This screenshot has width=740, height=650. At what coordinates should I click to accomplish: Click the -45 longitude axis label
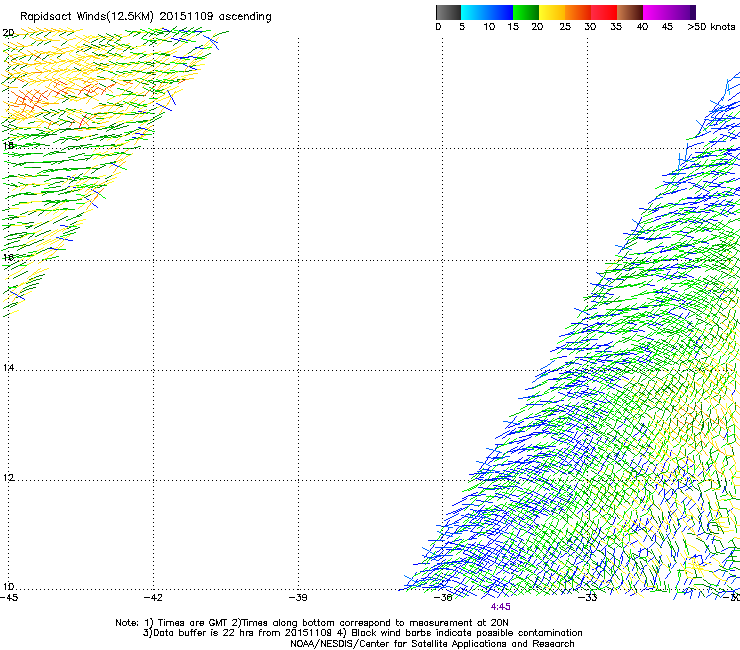(9, 598)
